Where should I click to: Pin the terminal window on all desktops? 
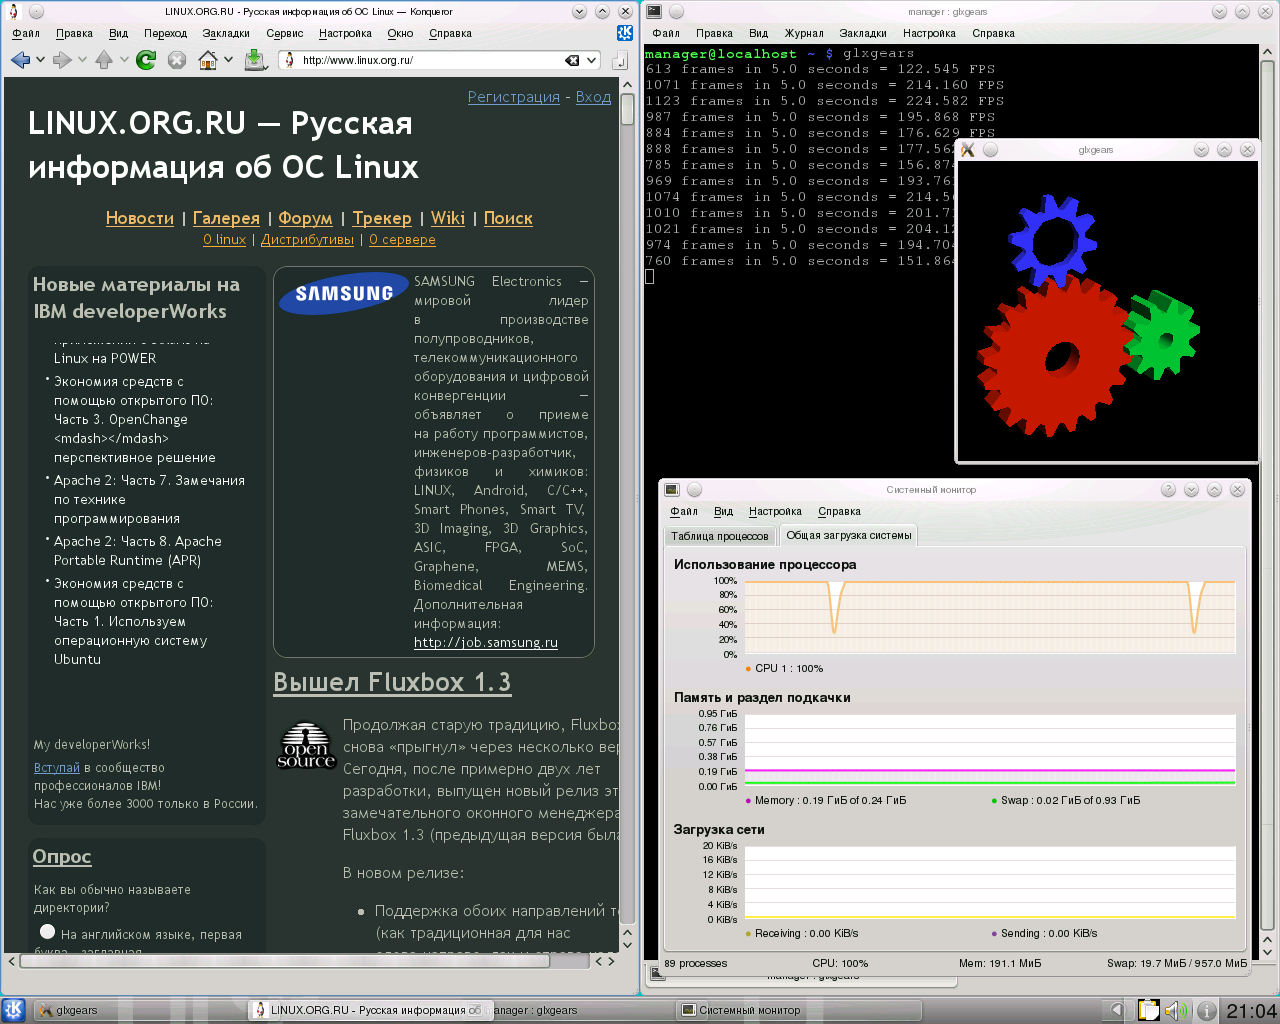pyautogui.click(x=676, y=12)
